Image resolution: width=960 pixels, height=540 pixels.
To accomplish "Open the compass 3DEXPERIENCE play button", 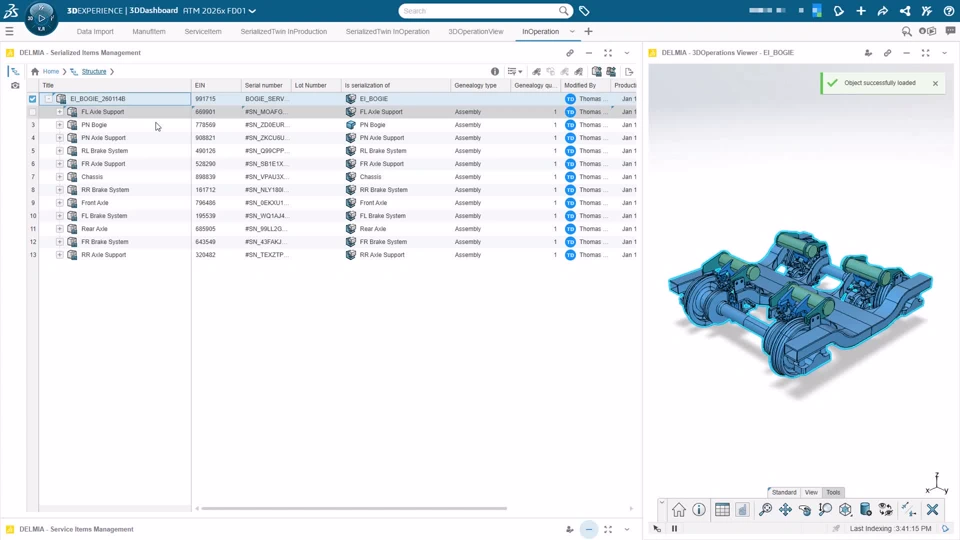I will pos(41,17).
